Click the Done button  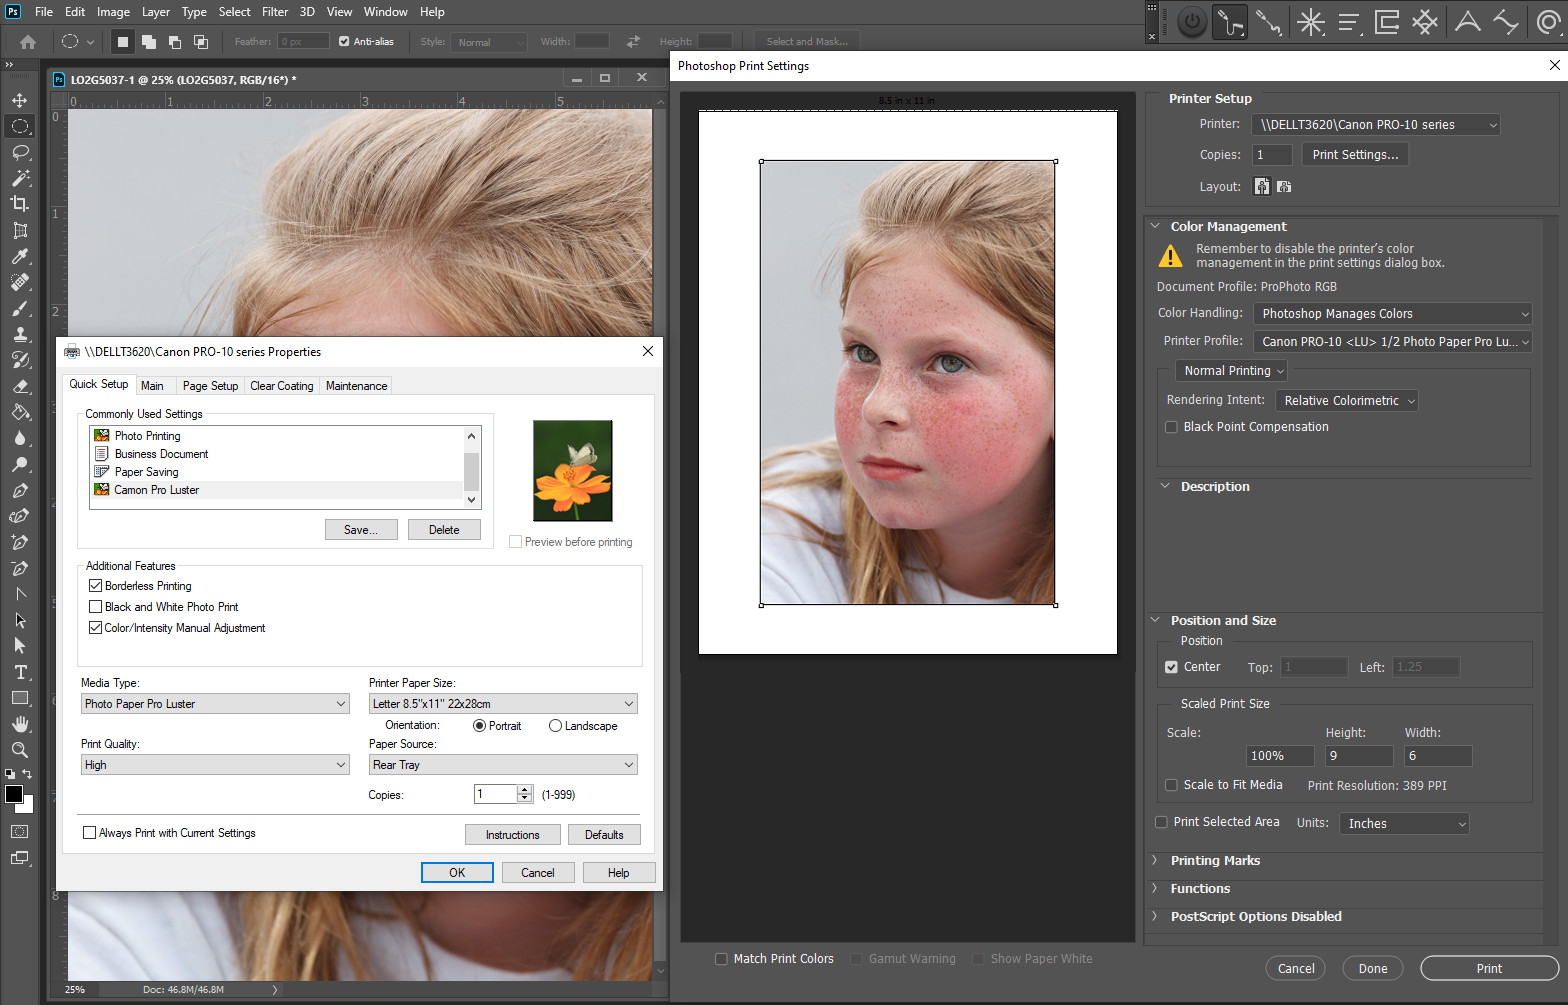[1372, 969]
